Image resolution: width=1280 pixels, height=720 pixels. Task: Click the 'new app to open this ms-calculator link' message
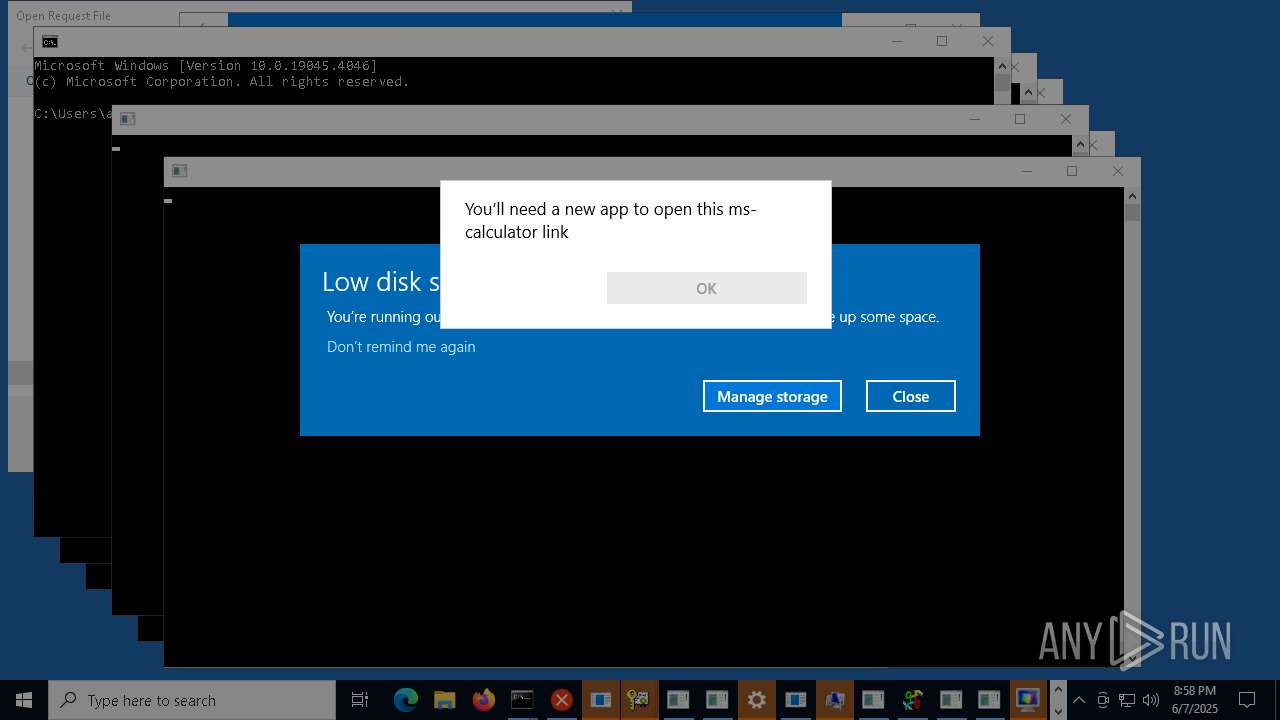point(611,220)
